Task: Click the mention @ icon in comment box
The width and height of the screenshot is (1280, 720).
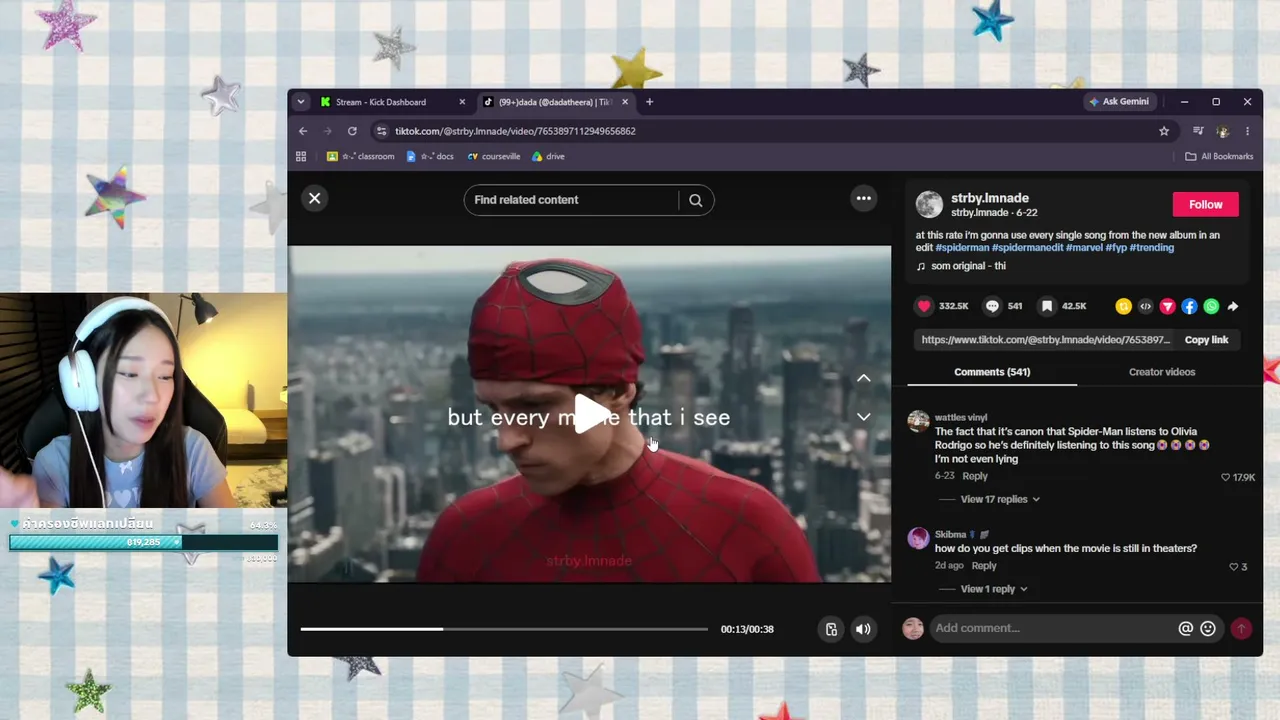Action: pyautogui.click(x=1186, y=629)
